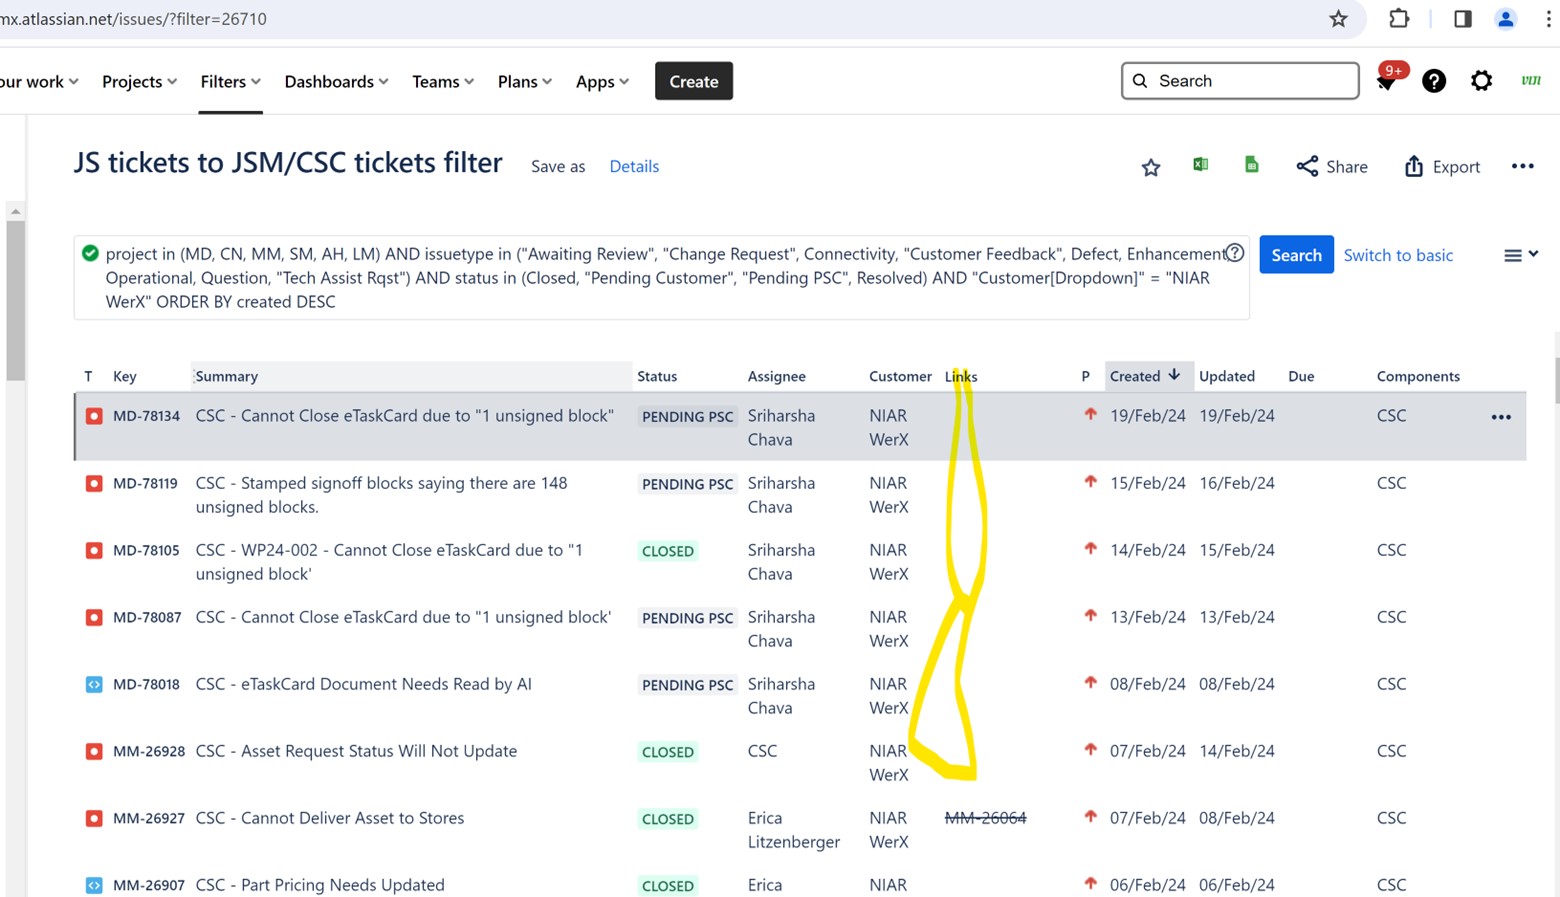Expand the Projects dropdown
The image size is (1560, 897).
(x=139, y=81)
